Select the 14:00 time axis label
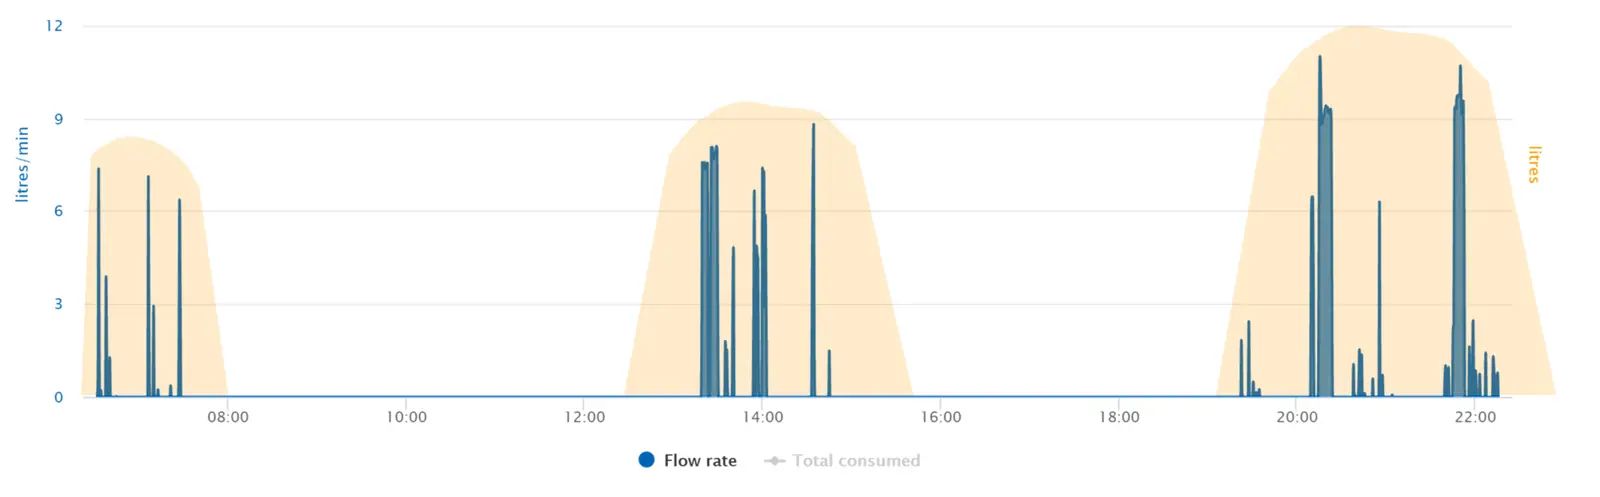Screen dimensions: 1600x497 [x=762, y=417]
